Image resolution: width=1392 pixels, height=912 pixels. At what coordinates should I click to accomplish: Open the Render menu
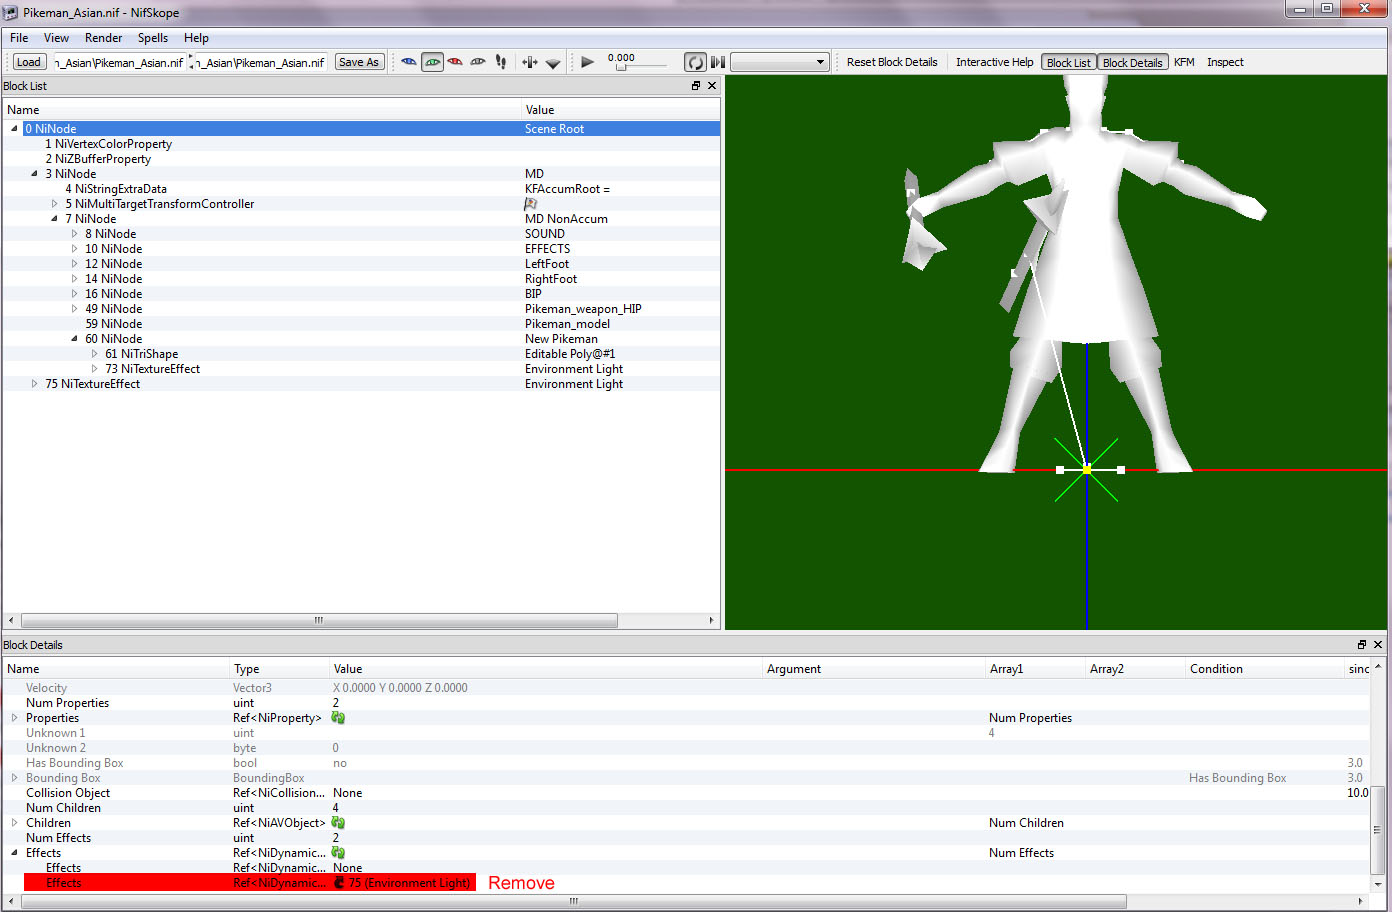click(x=103, y=38)
